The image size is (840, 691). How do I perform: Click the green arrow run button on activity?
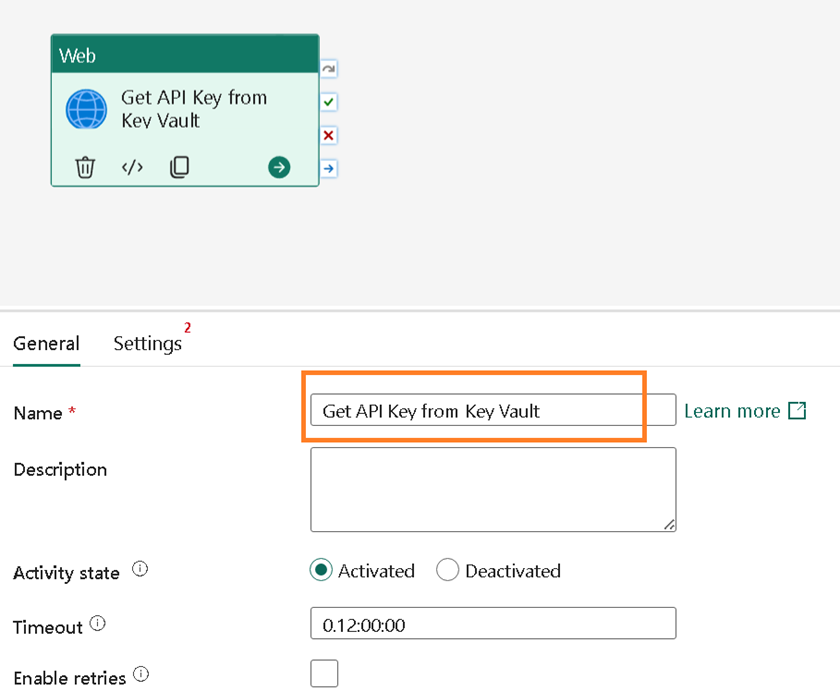tap(279, 167)
